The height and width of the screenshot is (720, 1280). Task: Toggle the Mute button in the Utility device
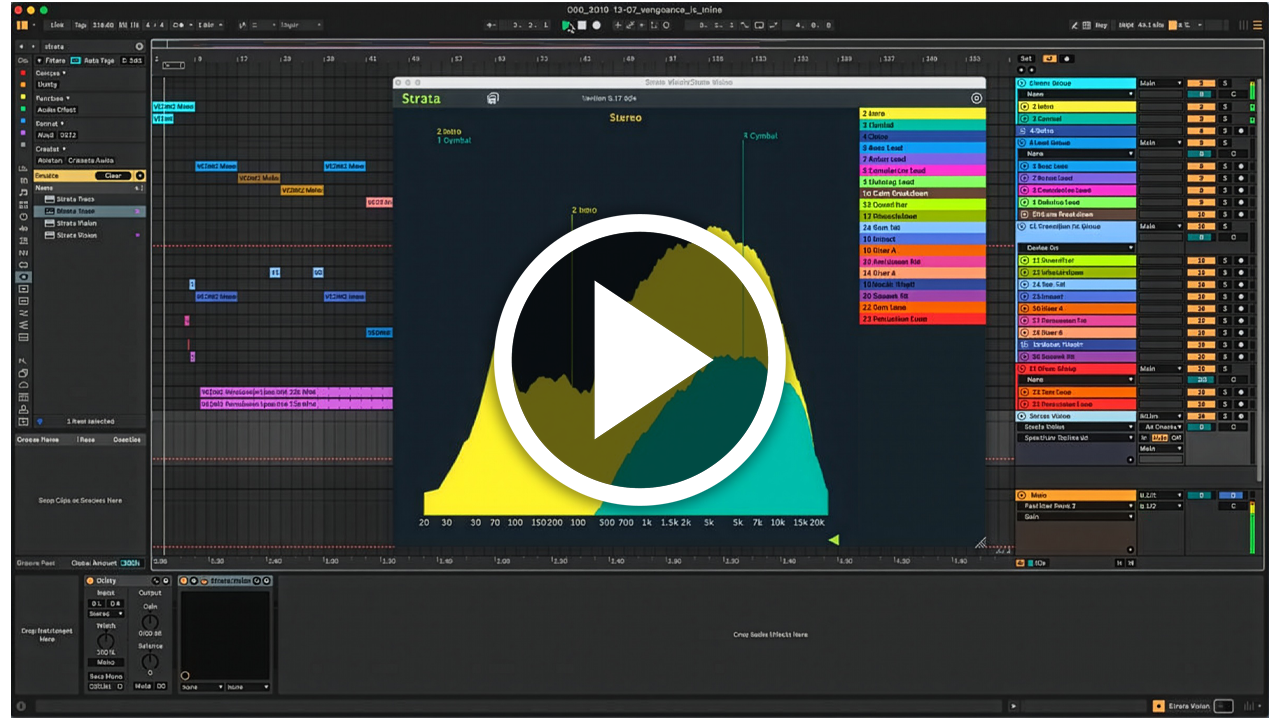tap(143, 686)
